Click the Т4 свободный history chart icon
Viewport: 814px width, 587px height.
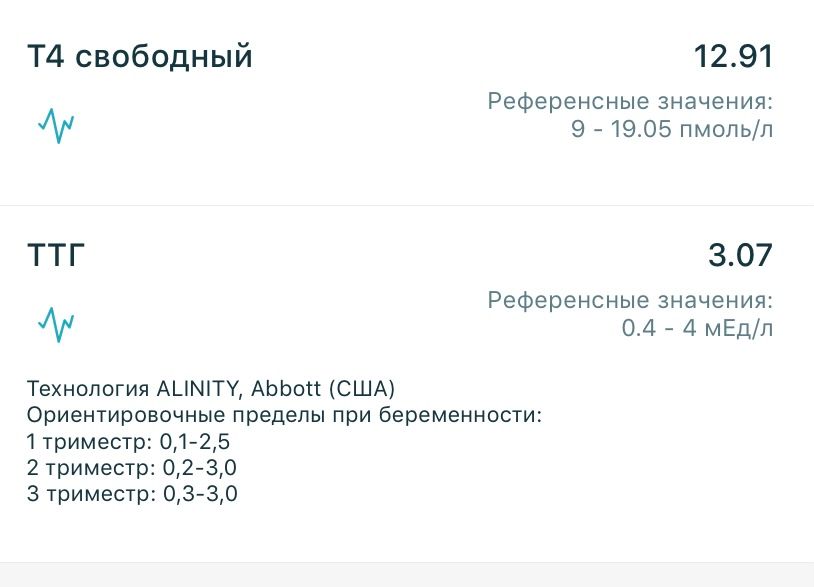click(57, 124)
